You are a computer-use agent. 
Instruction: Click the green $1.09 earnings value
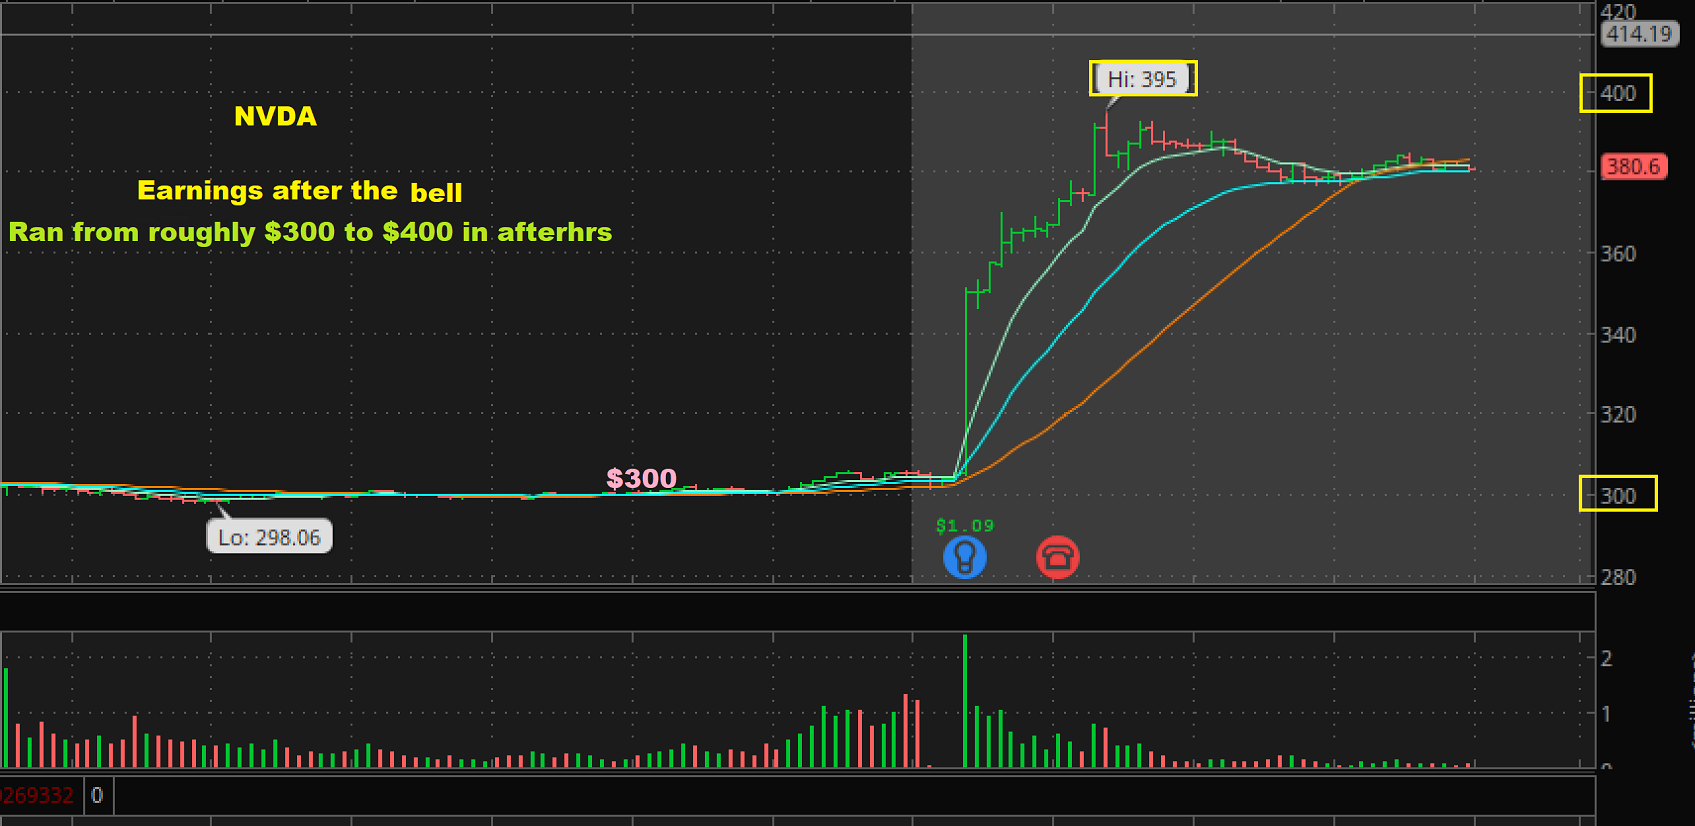965,525
